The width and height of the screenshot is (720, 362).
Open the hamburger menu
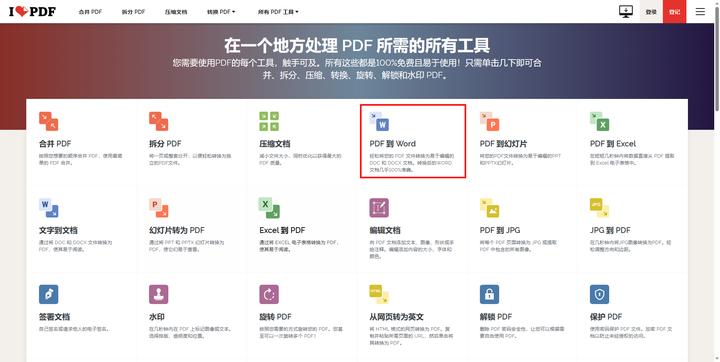point(700,11)
